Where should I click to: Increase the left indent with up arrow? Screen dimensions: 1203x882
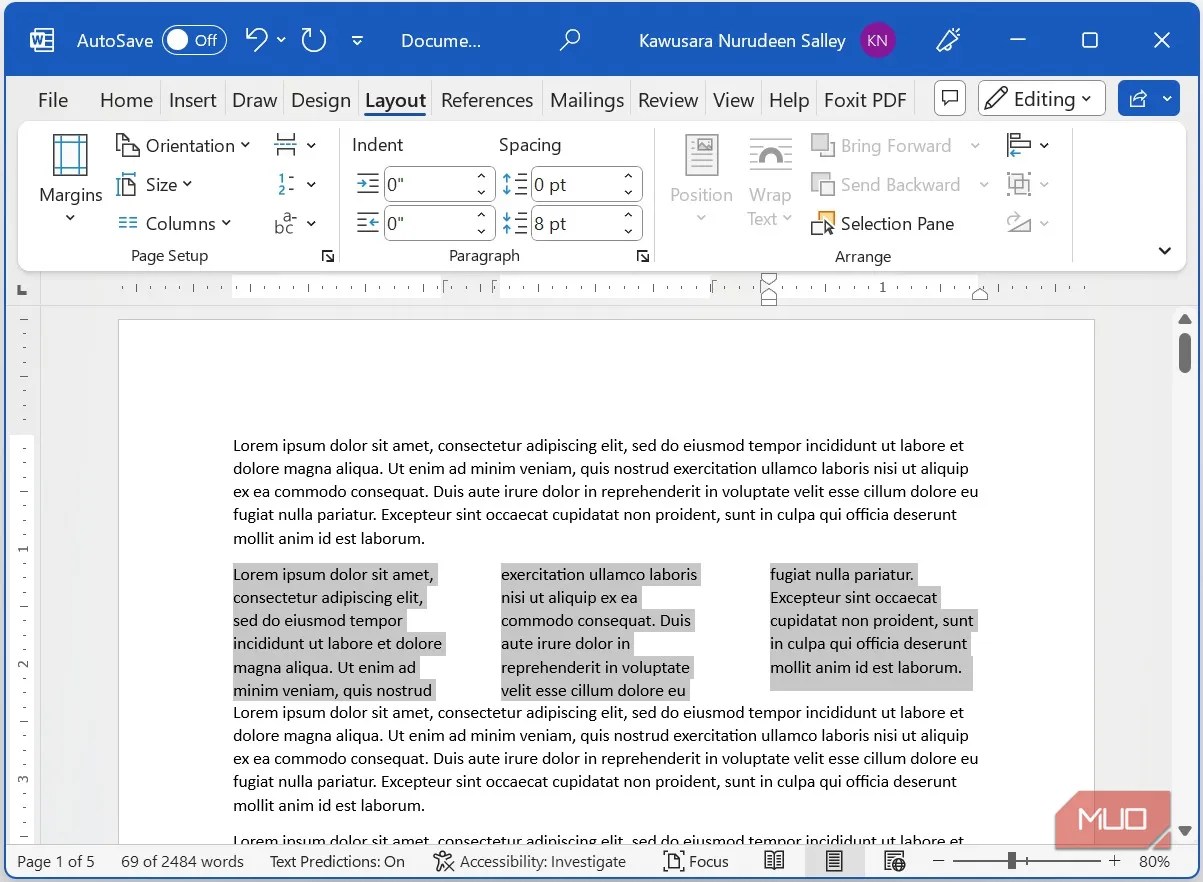pyautogui.click(x=482, y=177)
